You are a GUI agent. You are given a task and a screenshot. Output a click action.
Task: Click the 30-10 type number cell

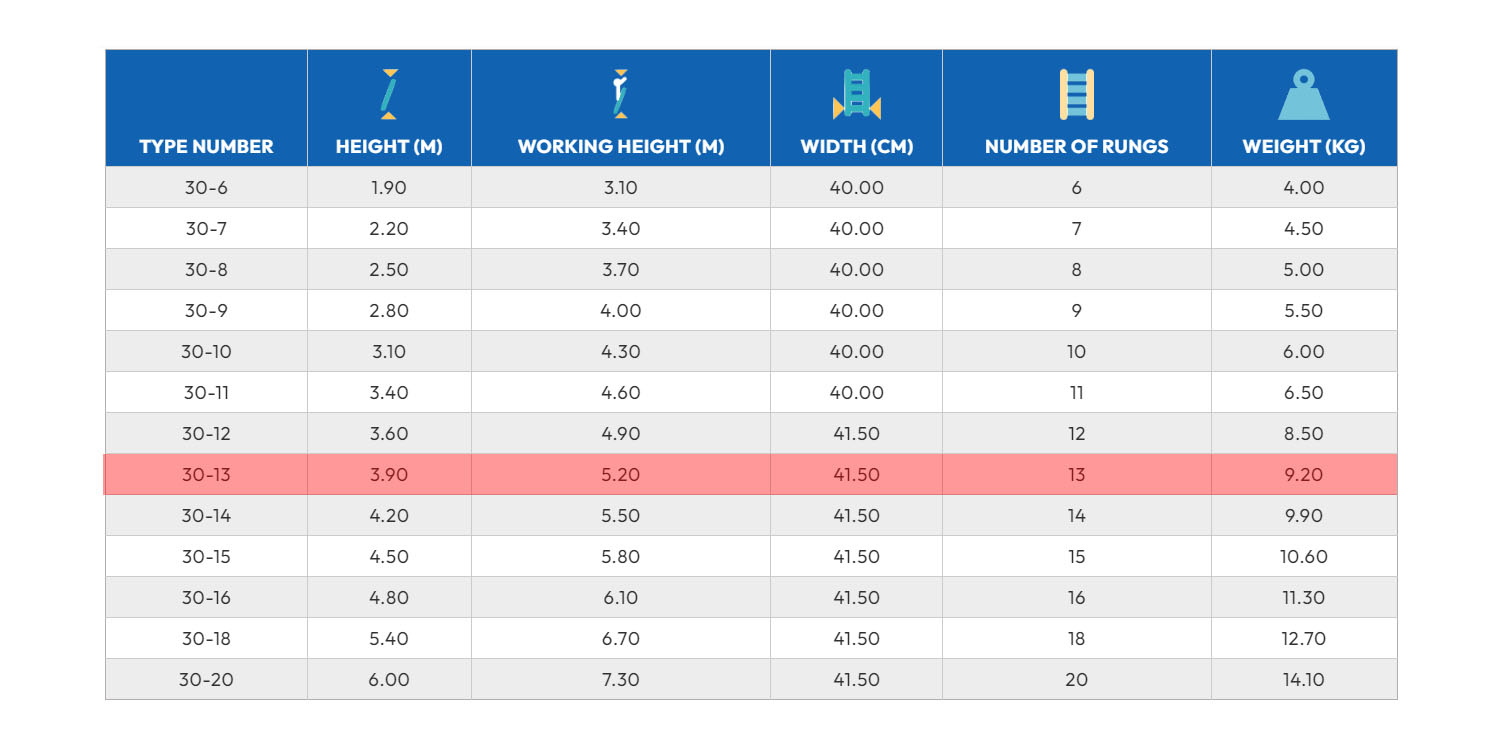(206, 352)
